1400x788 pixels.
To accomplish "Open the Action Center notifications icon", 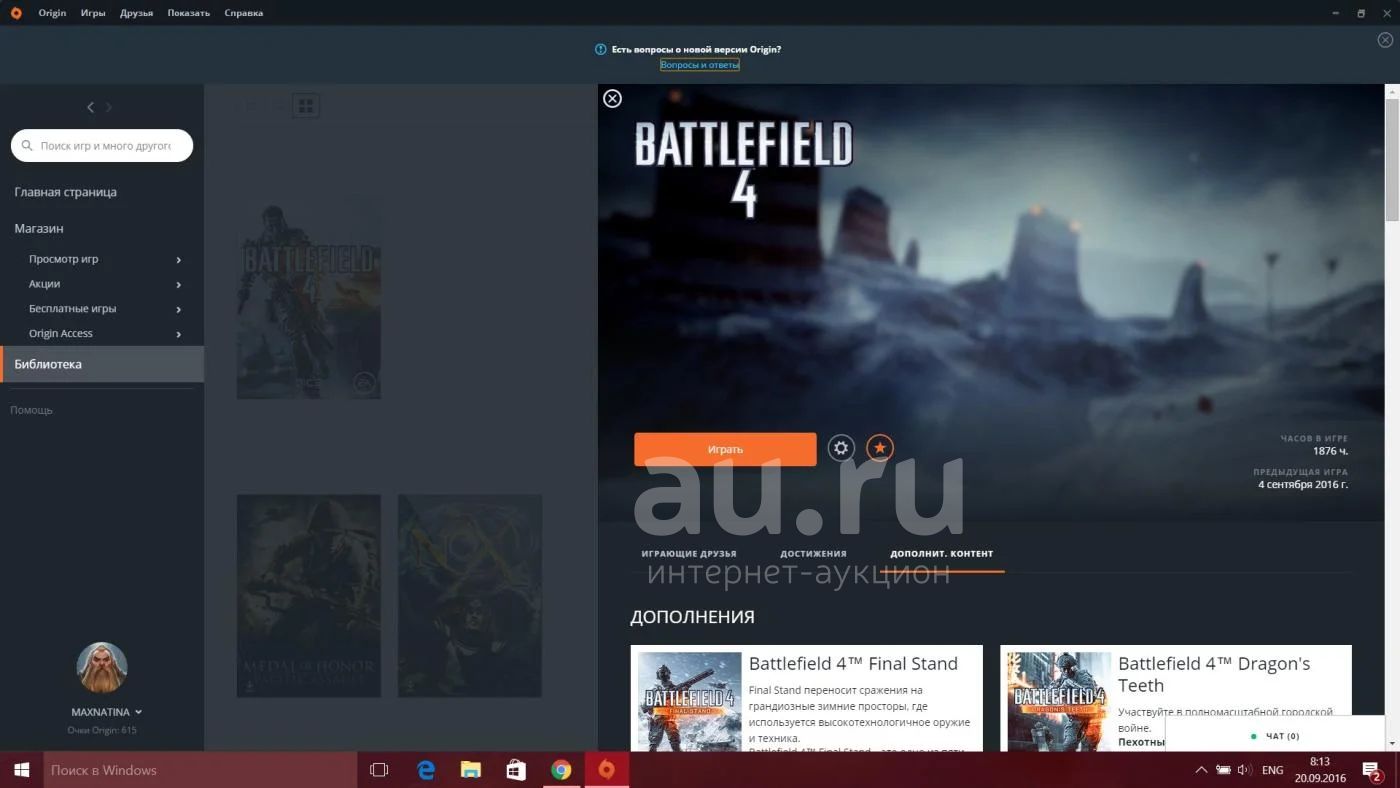I will (1372, 770).
